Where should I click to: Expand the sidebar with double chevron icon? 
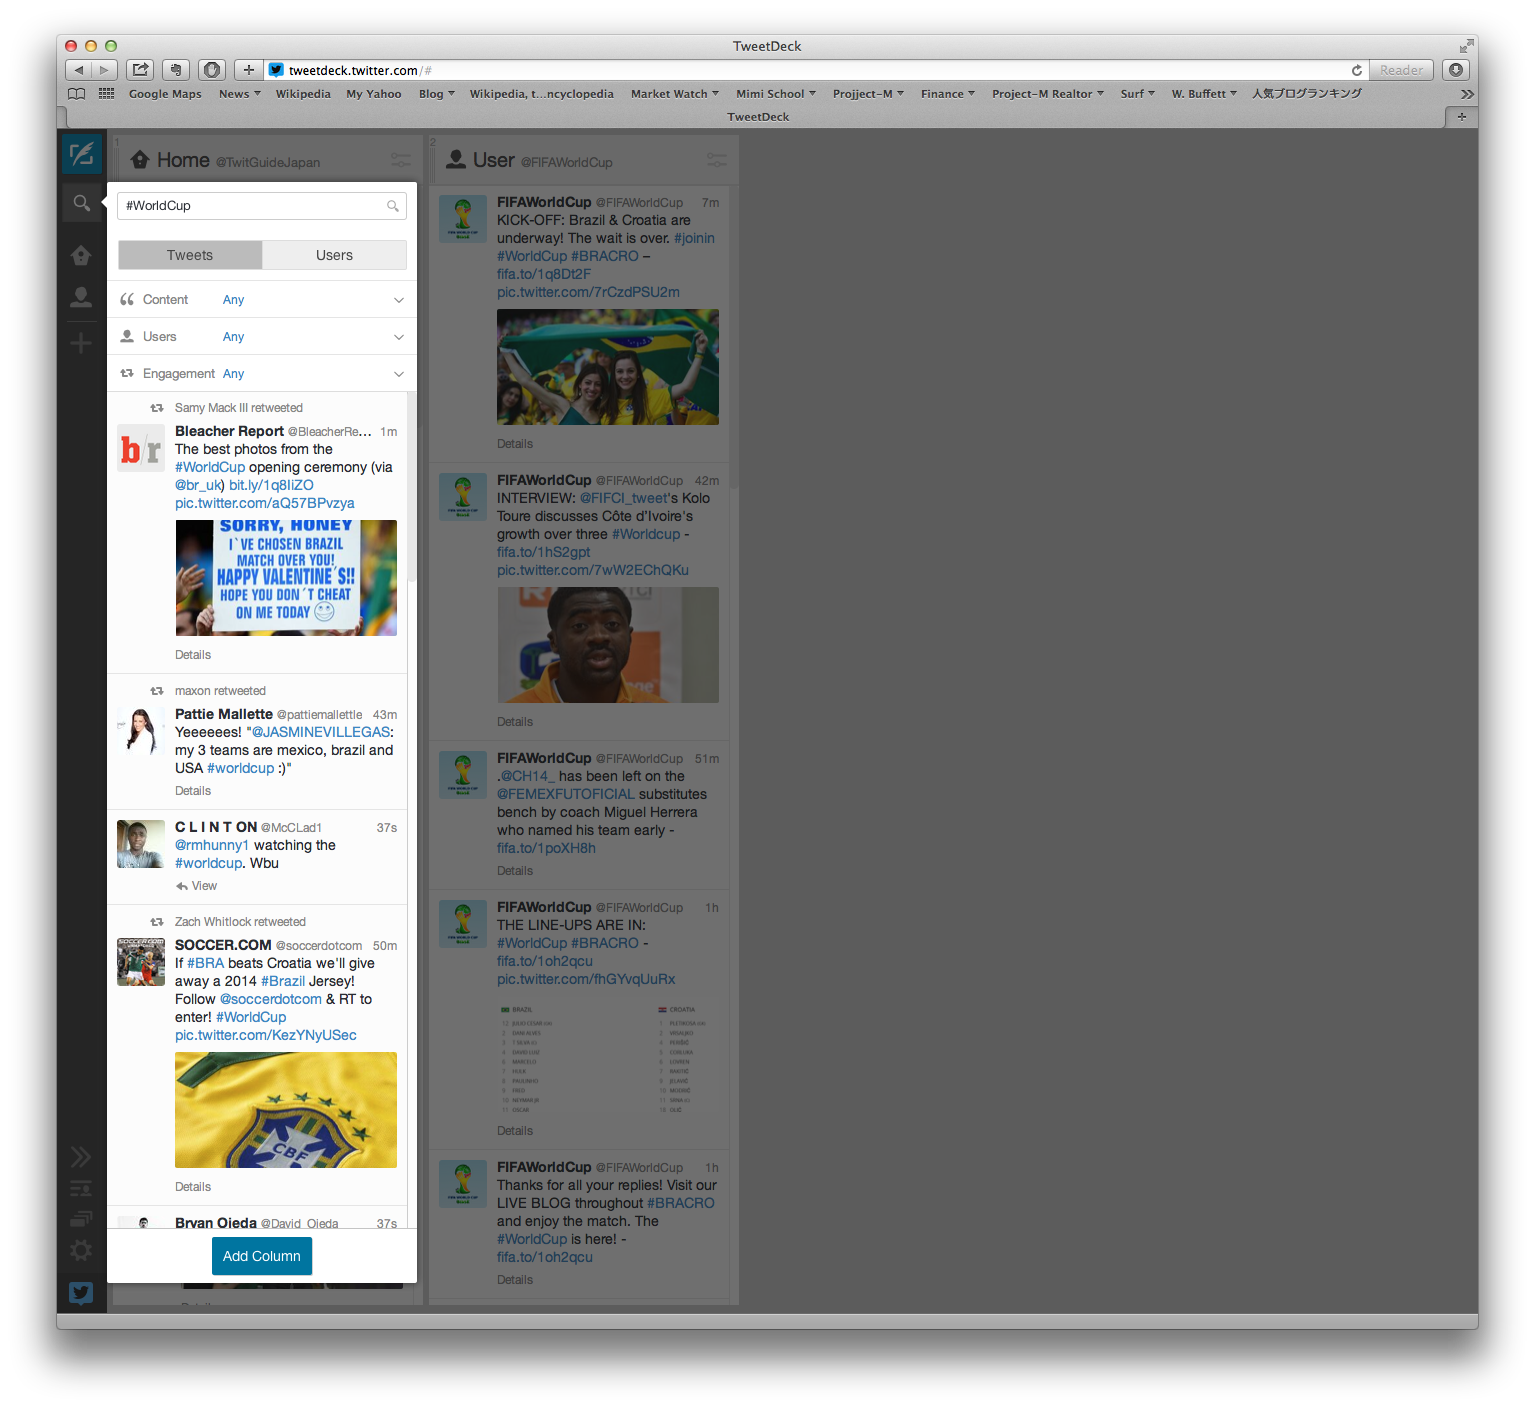click(81, 1157)
